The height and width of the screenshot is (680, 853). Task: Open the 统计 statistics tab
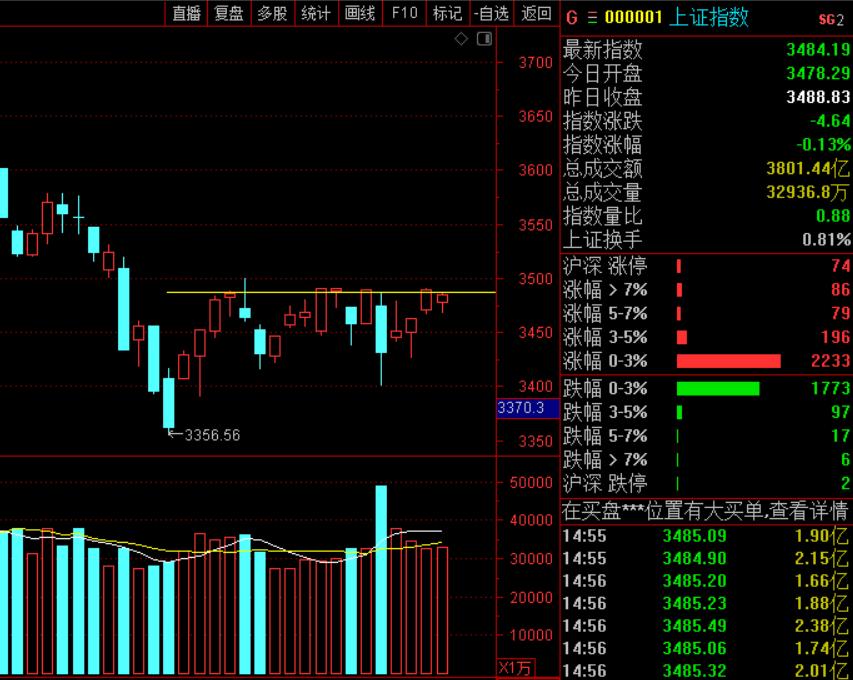click(x=316, y=13)
